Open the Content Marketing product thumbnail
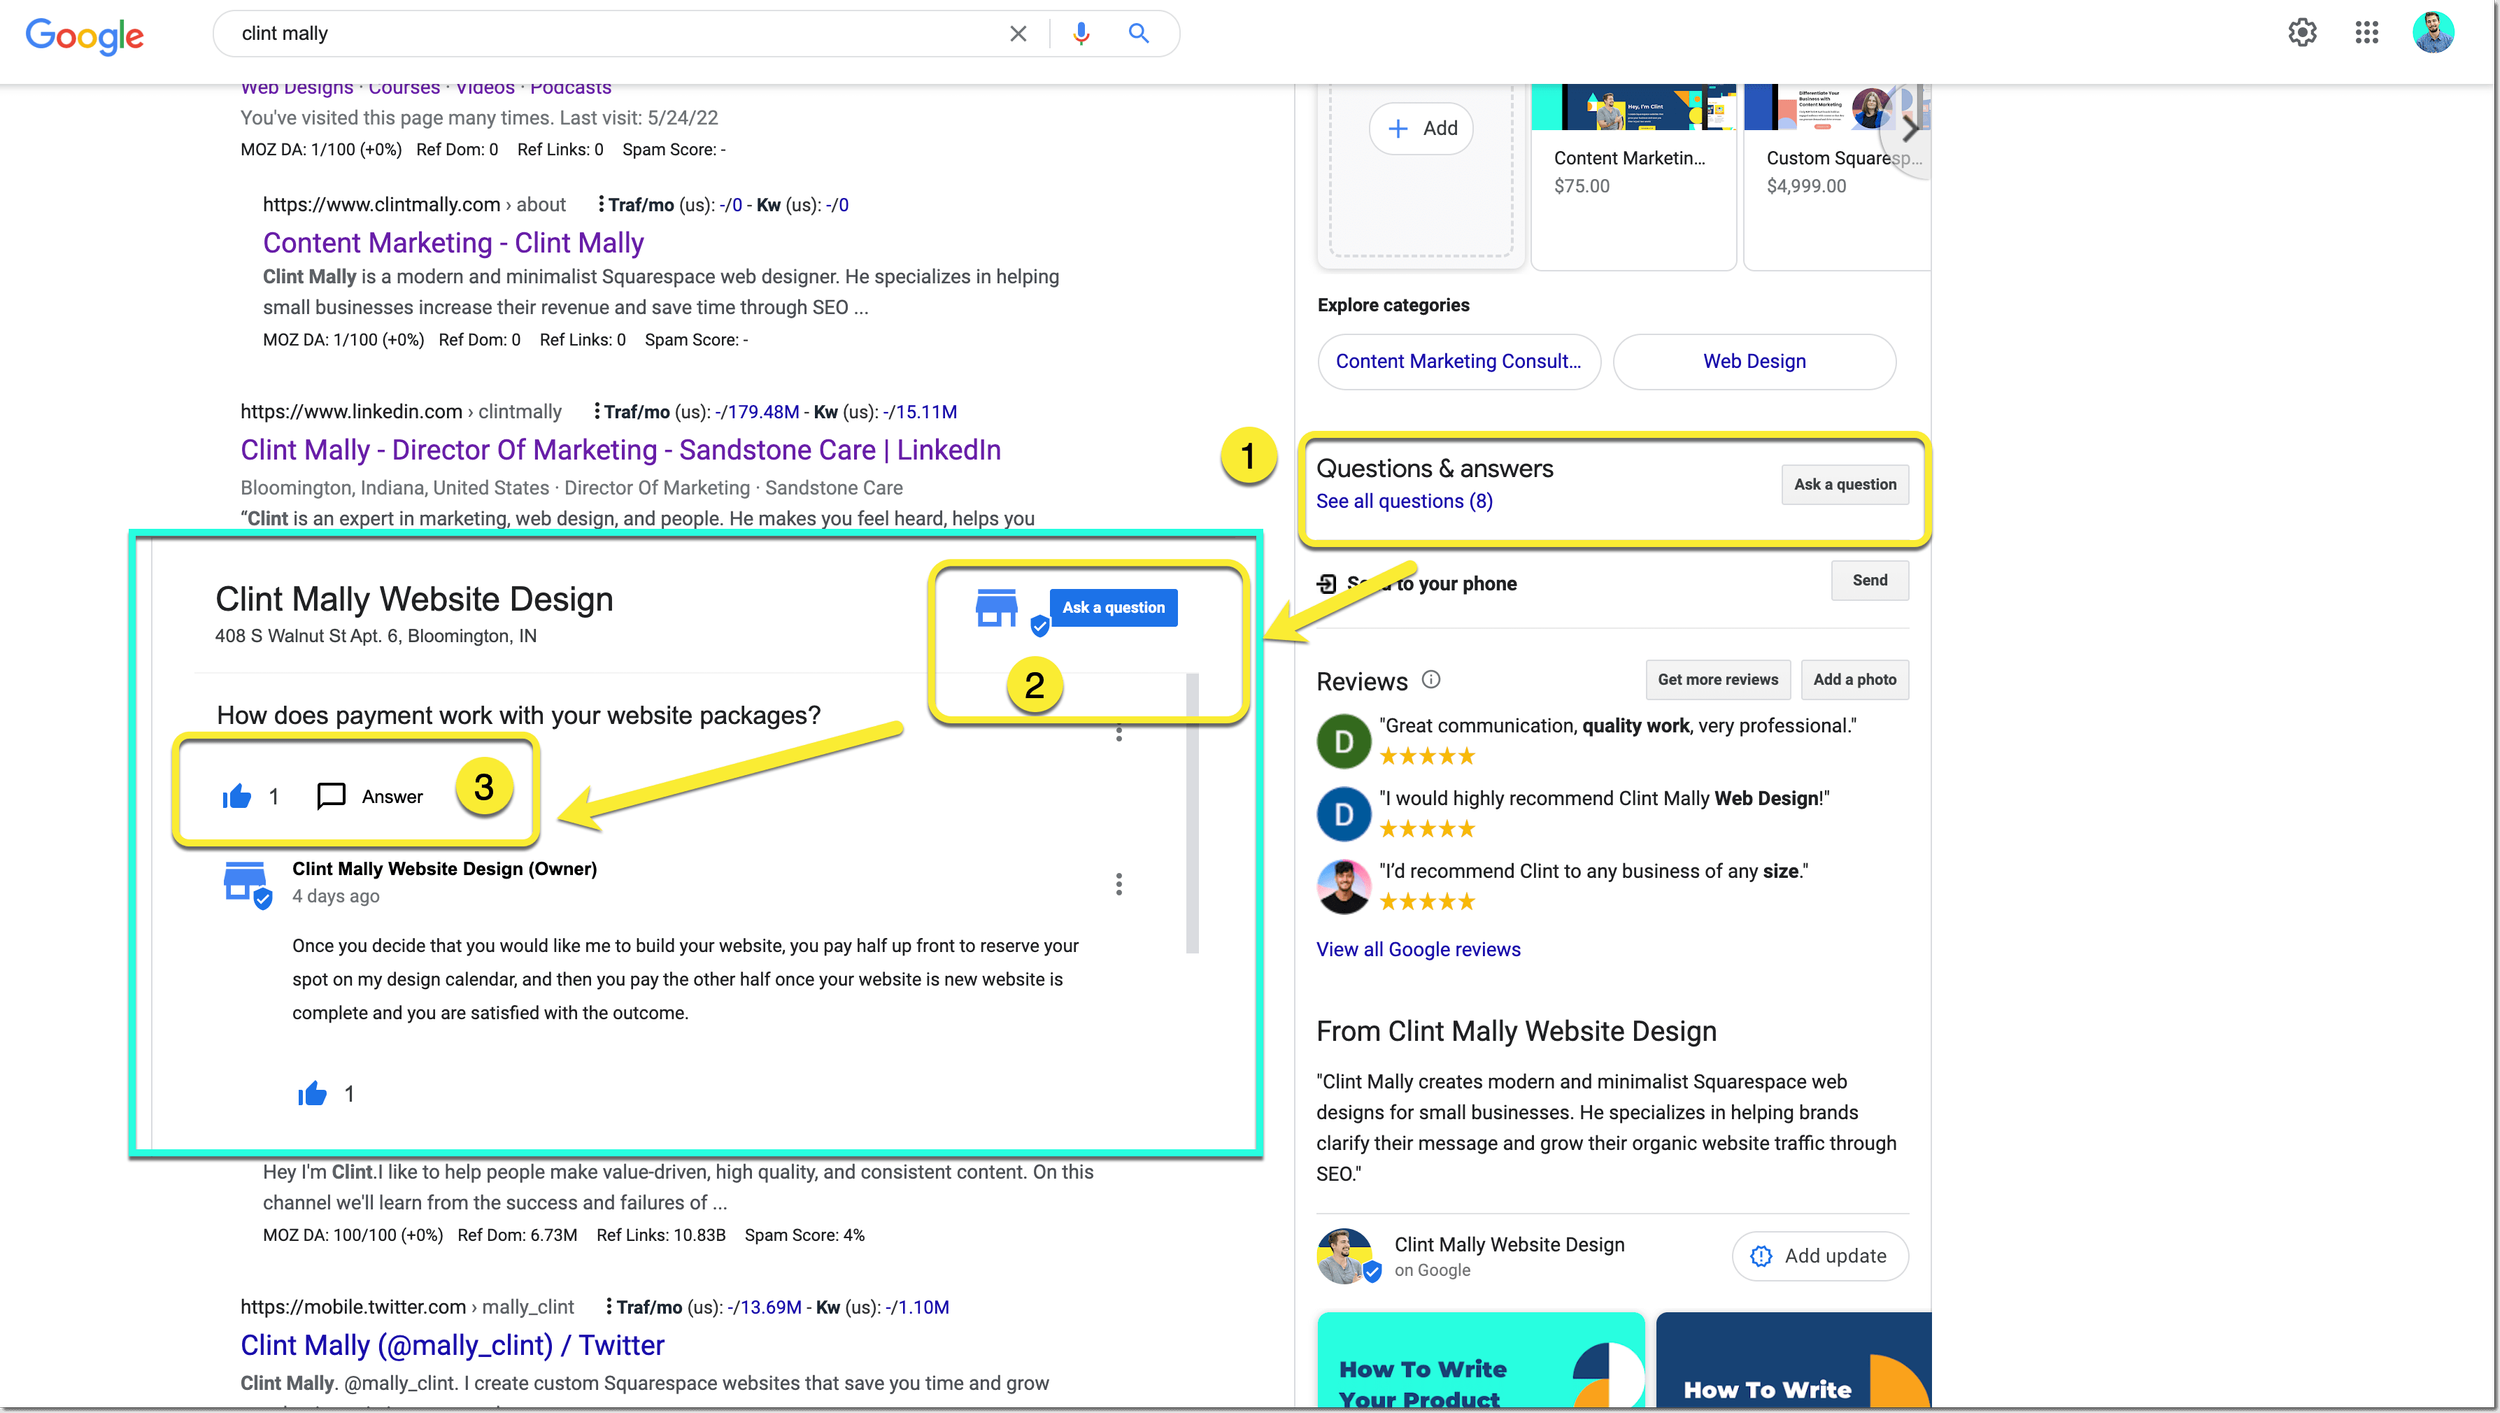 tap(1632, 107)
